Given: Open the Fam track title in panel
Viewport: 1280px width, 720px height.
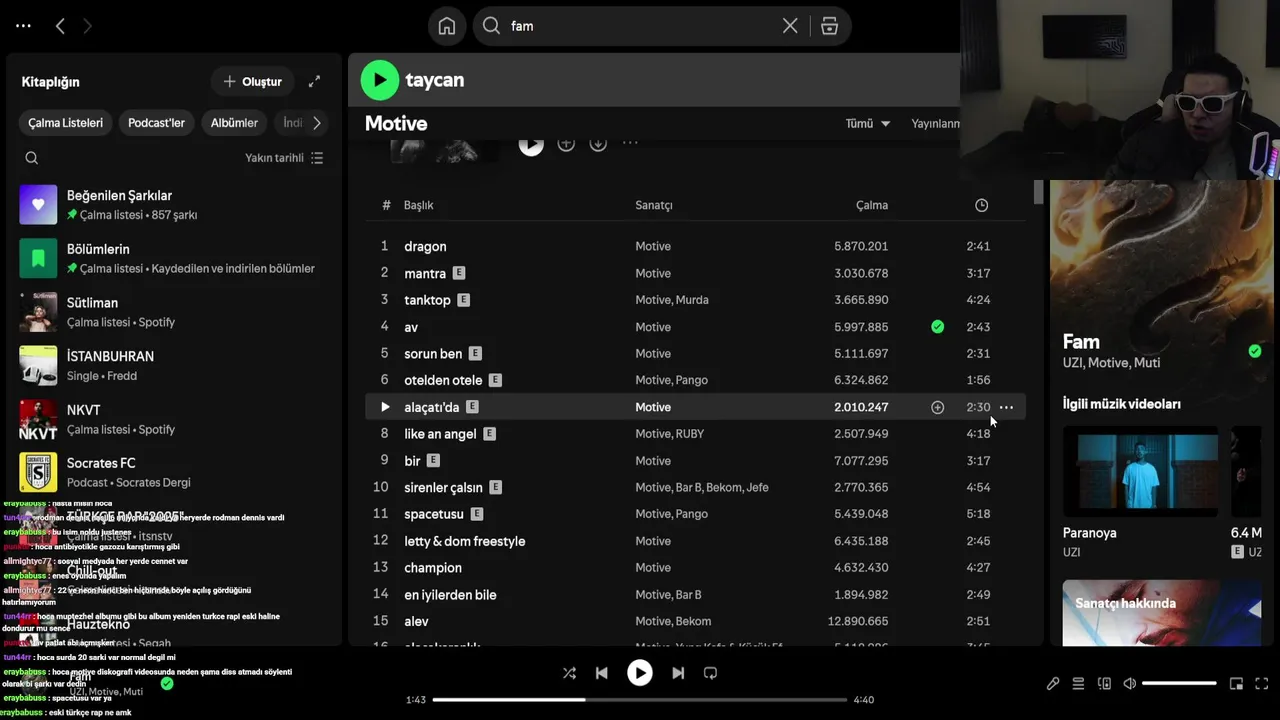Looking at the screenshot, I should [1081, 342].
